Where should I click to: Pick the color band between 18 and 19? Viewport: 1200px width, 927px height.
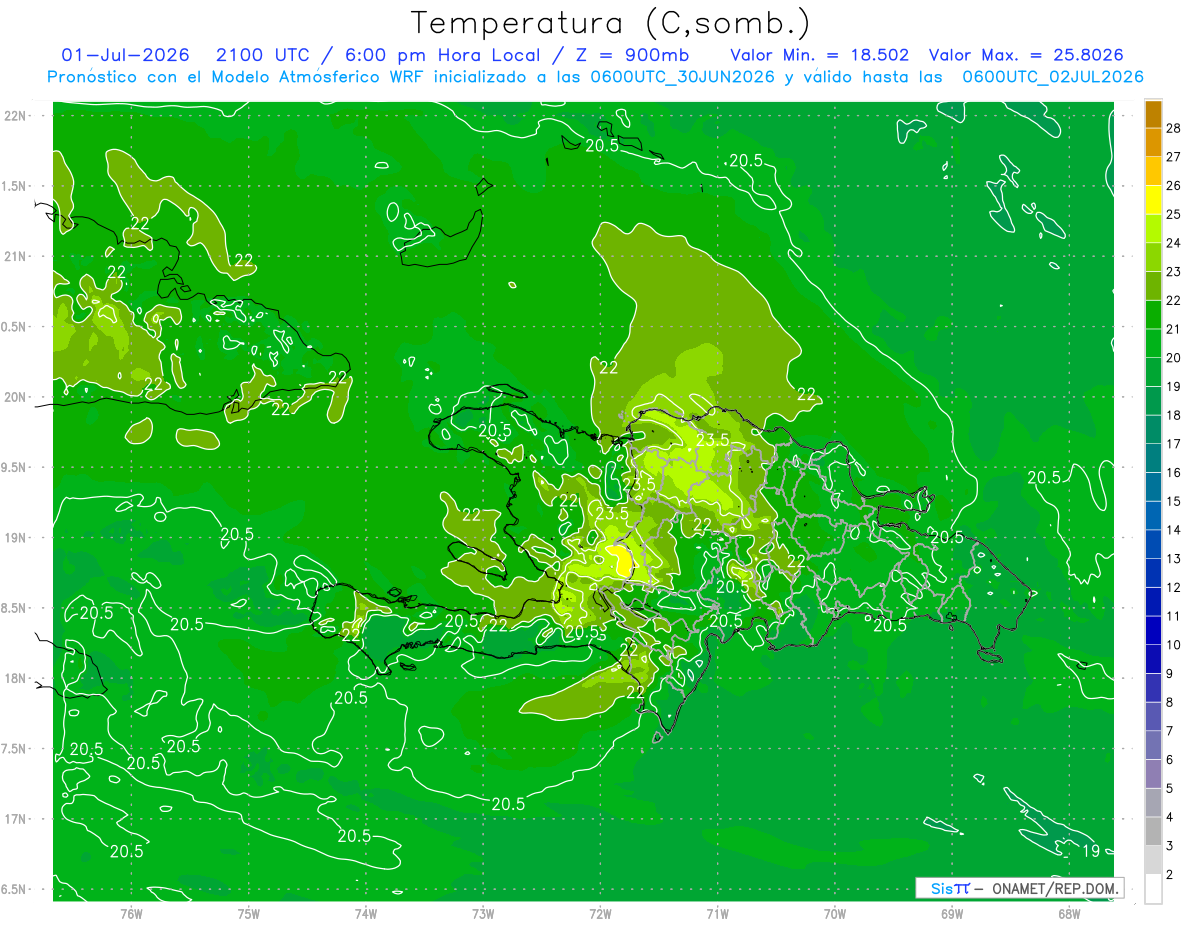[x=1153, y=402]
